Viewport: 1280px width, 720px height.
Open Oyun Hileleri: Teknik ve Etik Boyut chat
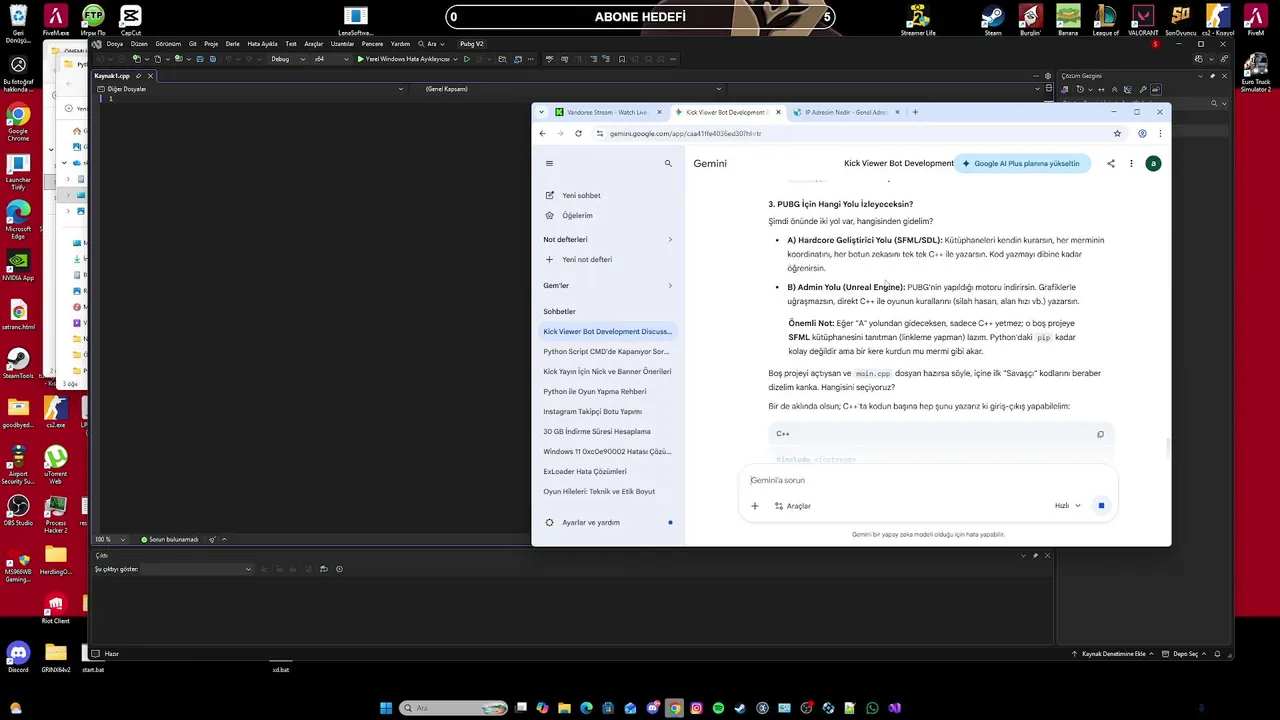tap(608, 491)
